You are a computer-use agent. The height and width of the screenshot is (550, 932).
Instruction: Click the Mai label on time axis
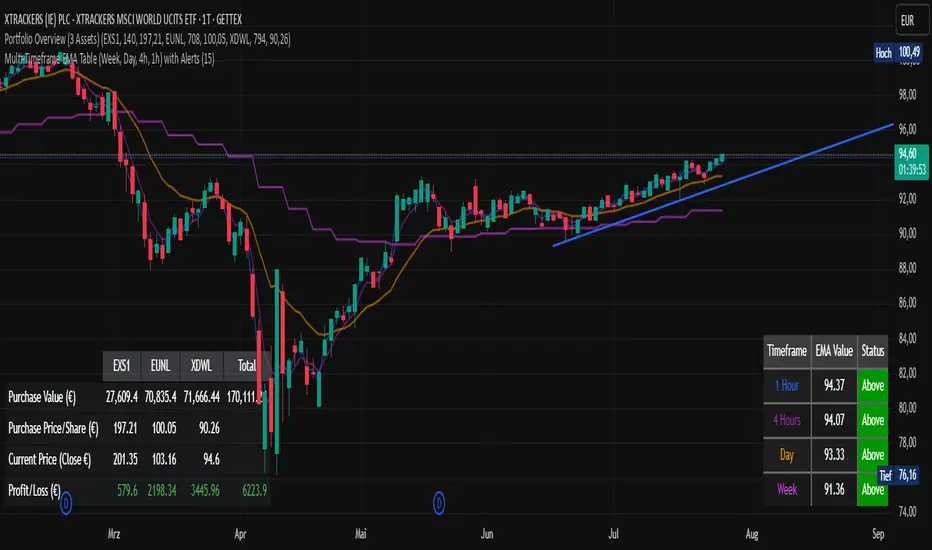tap(361, 534)
